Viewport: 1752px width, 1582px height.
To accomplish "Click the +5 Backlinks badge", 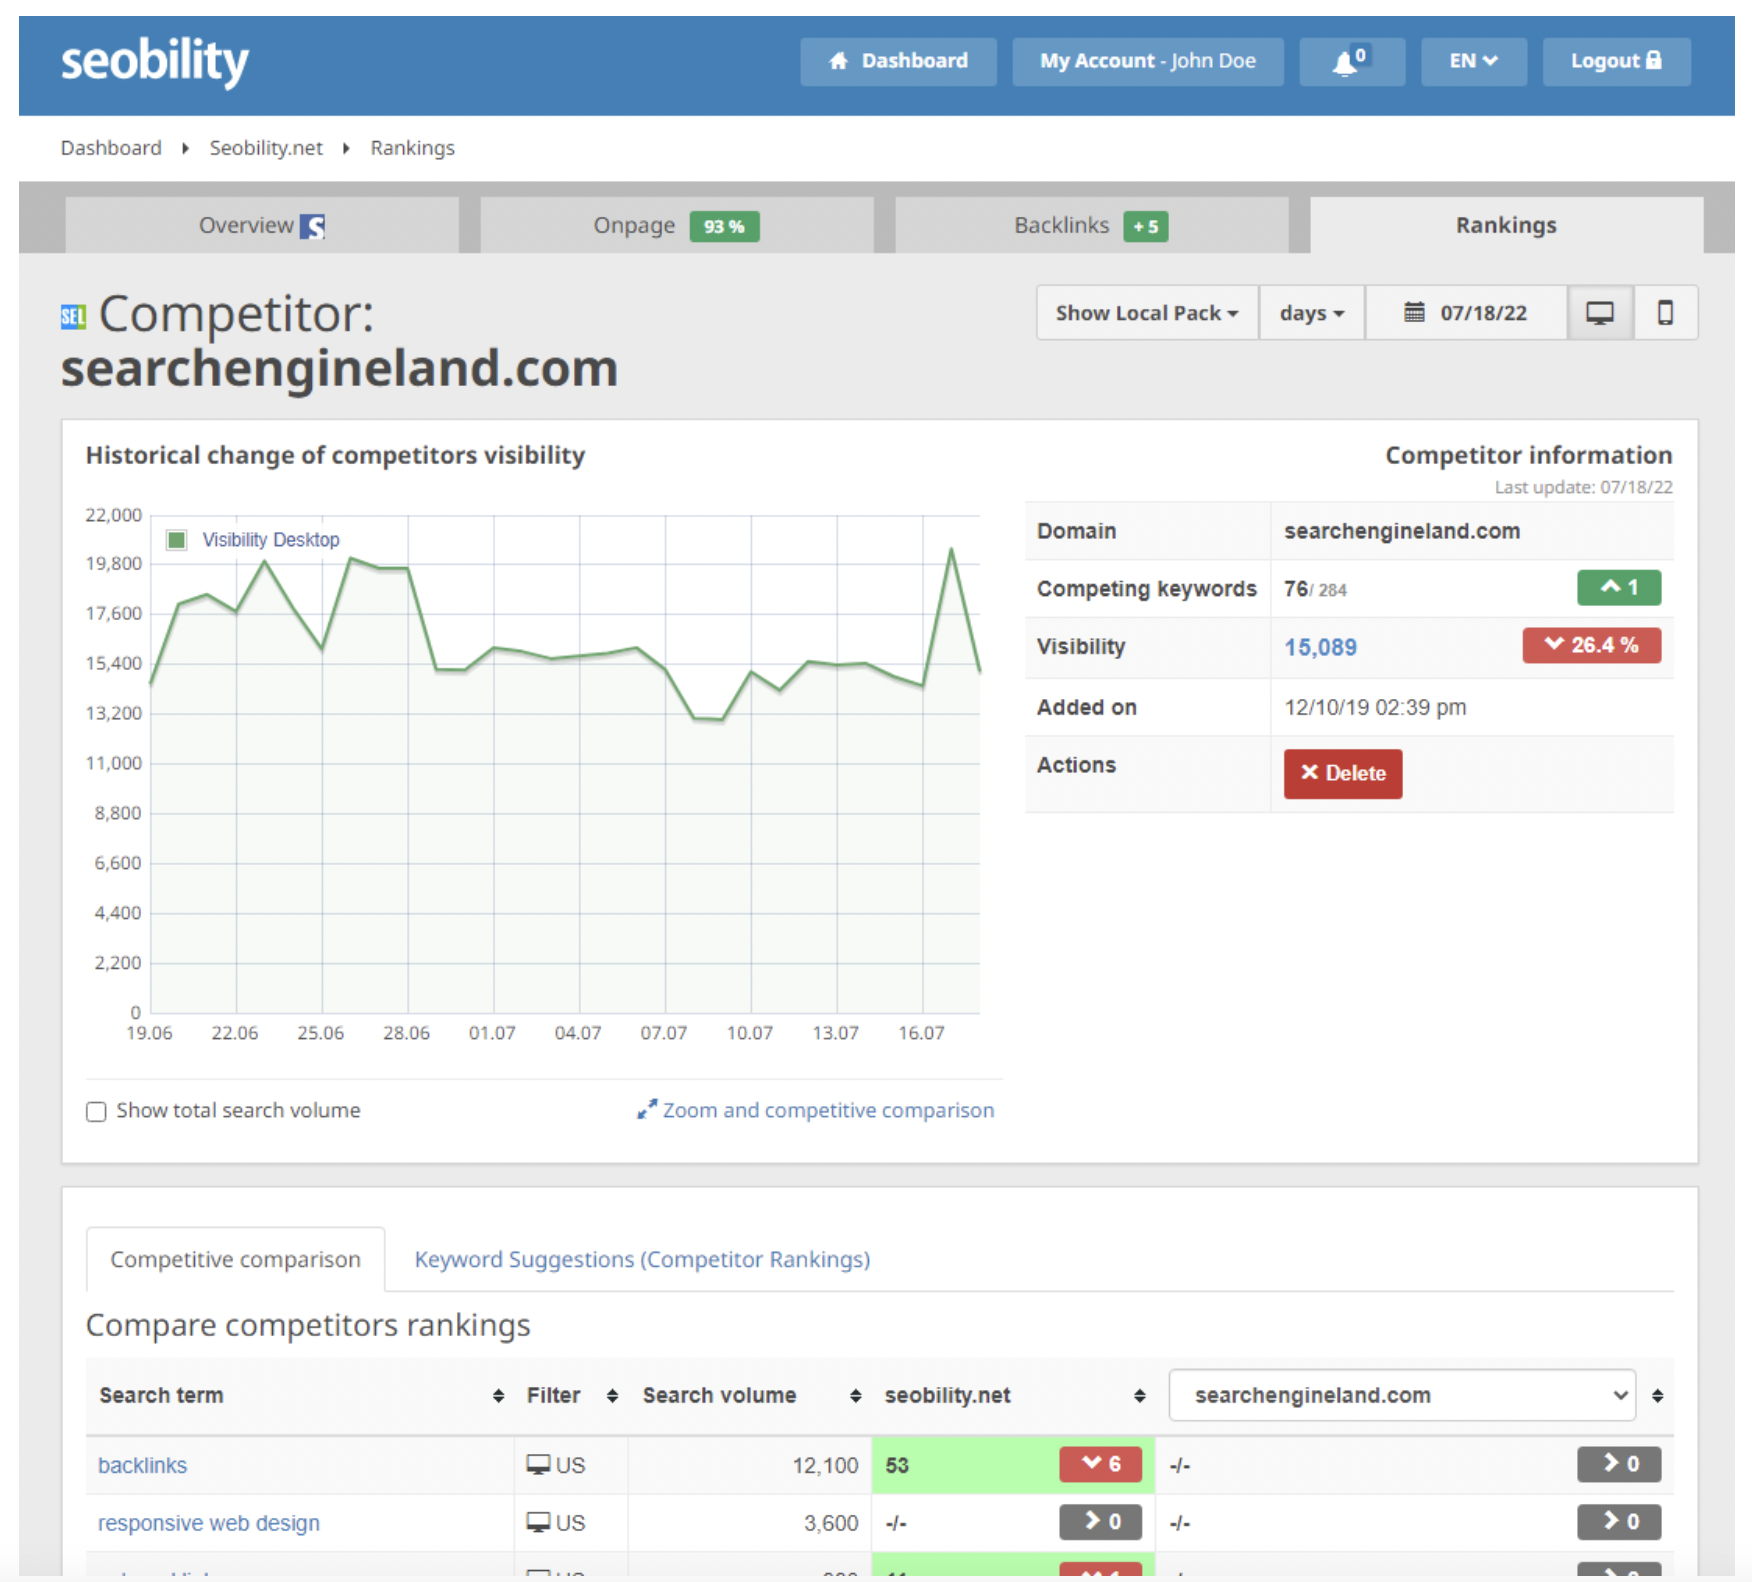I will (1146, 227).
